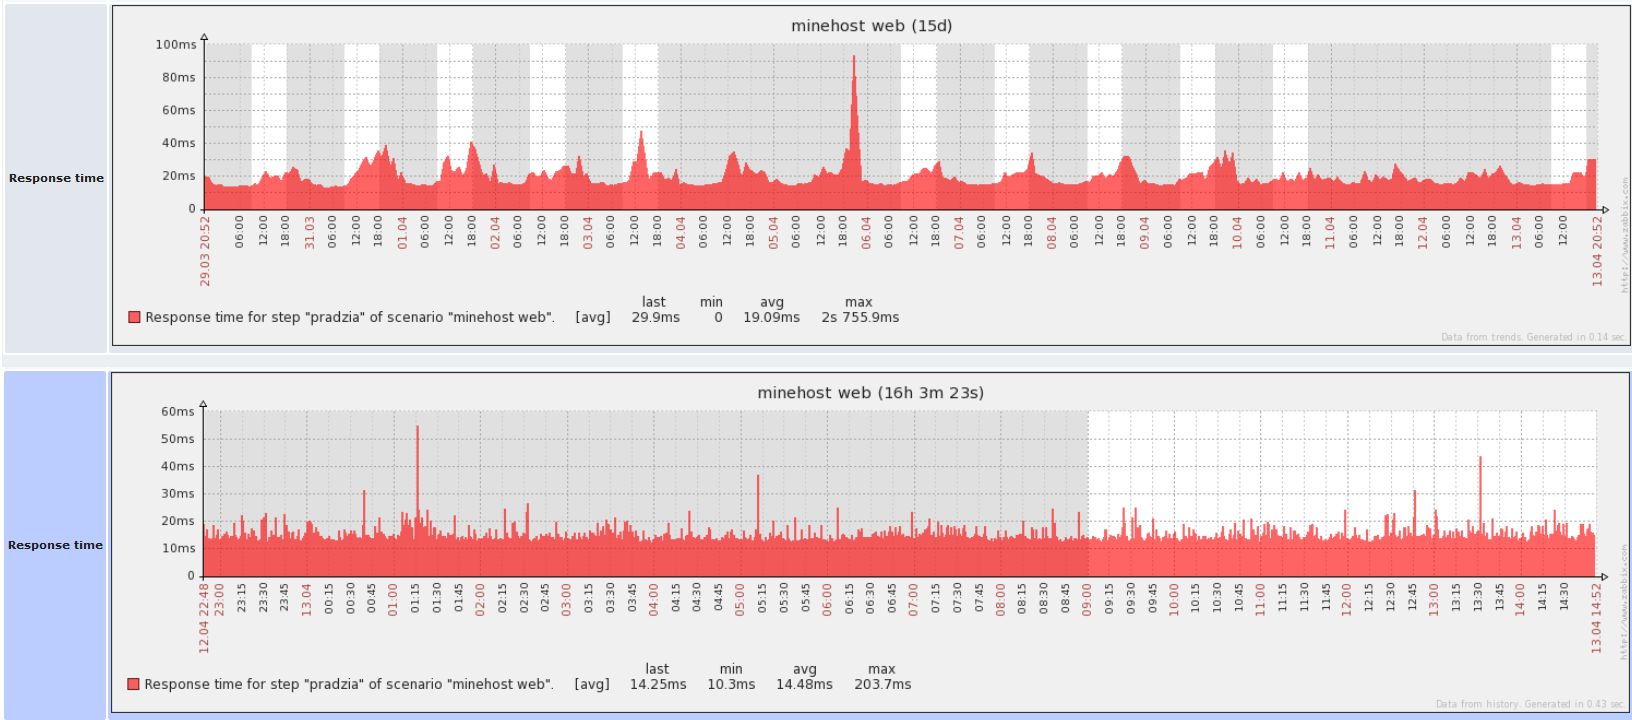1632x720 pixels.
Task: Click the 100ms label on top y-axis
Action: [x=176, y=44]
